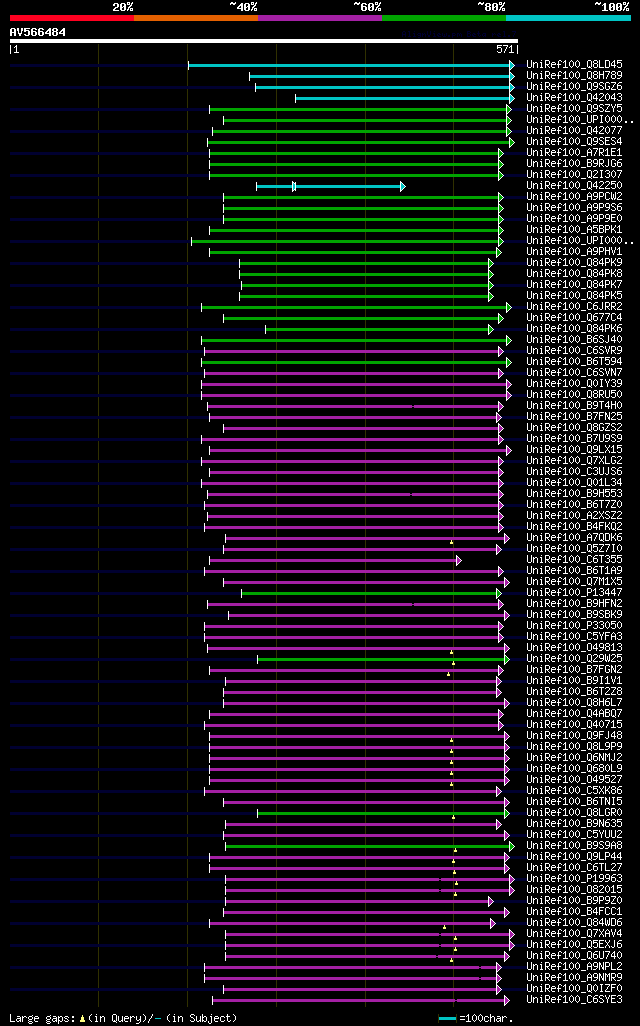The width and height of the screenshot is (640, 1026).
Task: Click the UniRef100_B9P9Z0 label
Action: click(x=575, y=900)
